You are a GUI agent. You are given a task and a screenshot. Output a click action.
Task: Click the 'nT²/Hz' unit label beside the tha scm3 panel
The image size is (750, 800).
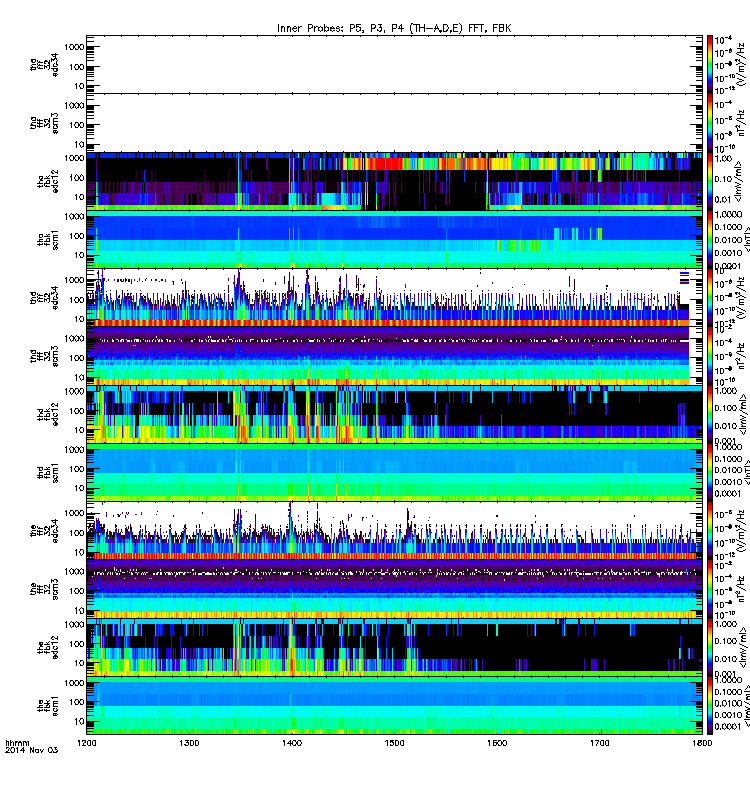tap(742, 122)
